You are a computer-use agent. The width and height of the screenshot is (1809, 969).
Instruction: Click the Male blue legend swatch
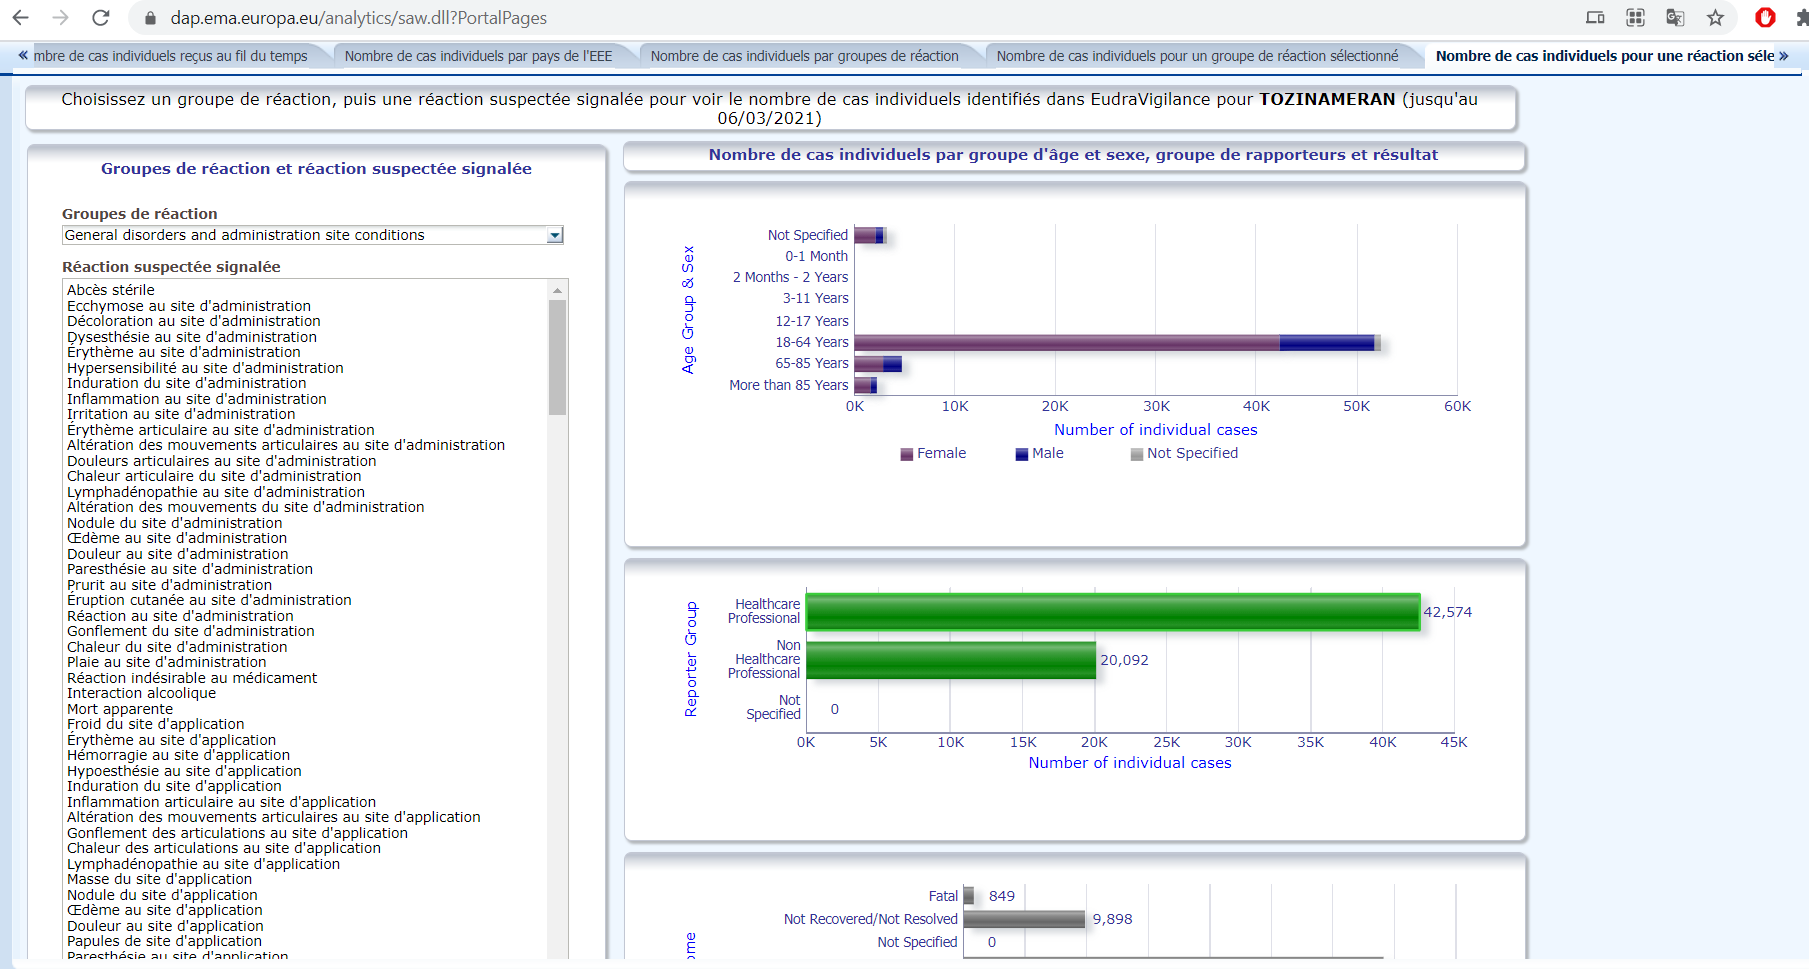coord(1022,454)
